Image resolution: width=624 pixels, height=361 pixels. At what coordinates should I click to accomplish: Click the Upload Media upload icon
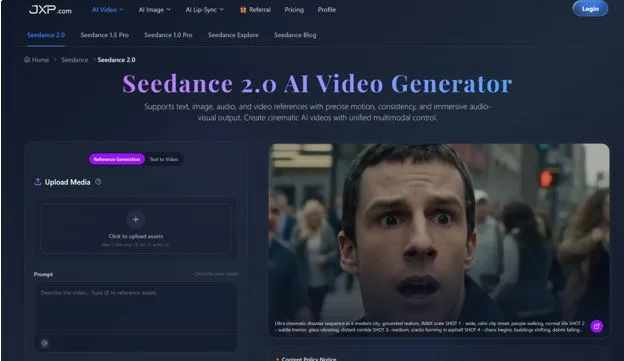(x=37, y=182)
